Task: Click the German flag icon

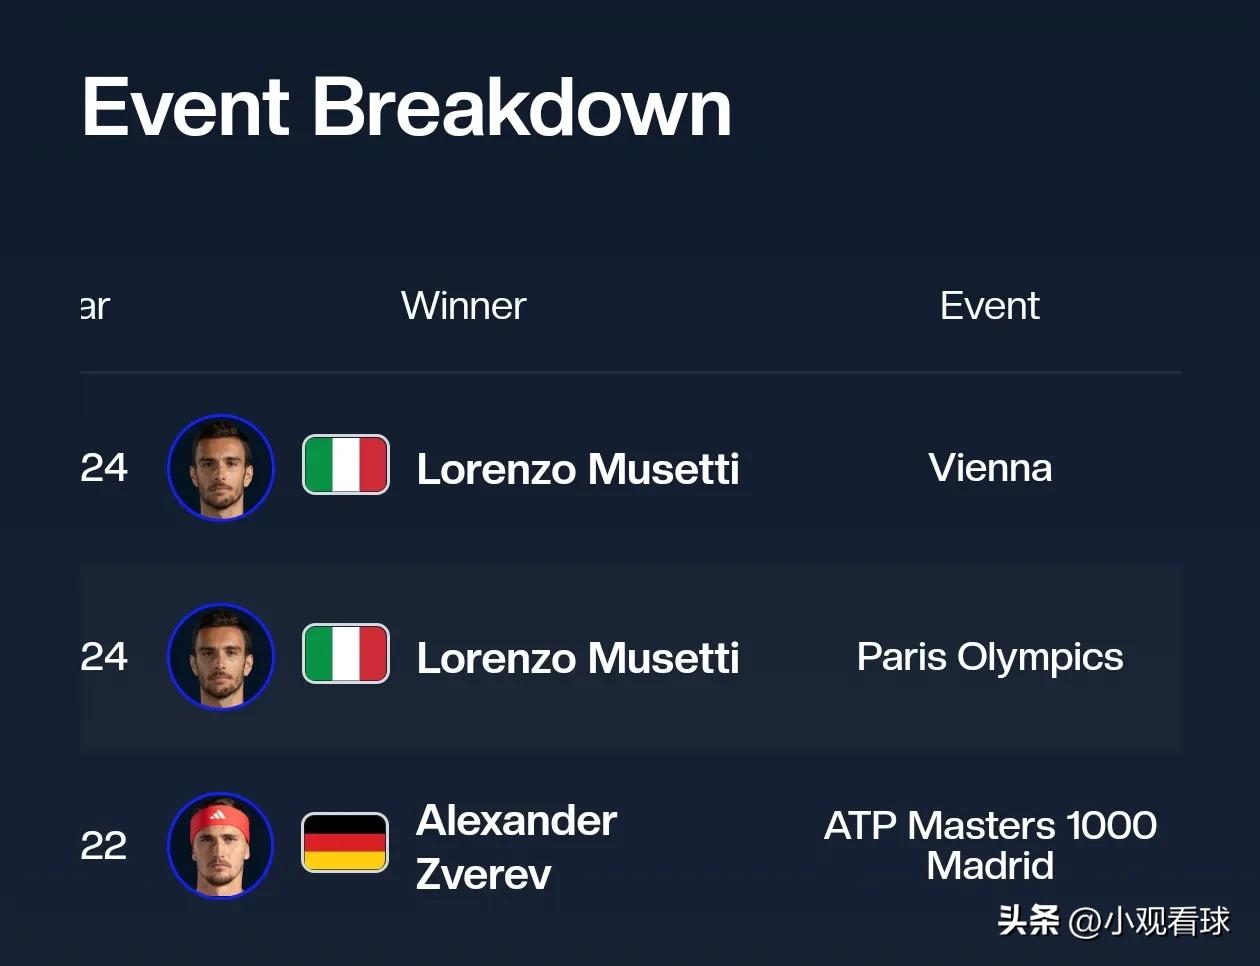Action: [345, 842]
